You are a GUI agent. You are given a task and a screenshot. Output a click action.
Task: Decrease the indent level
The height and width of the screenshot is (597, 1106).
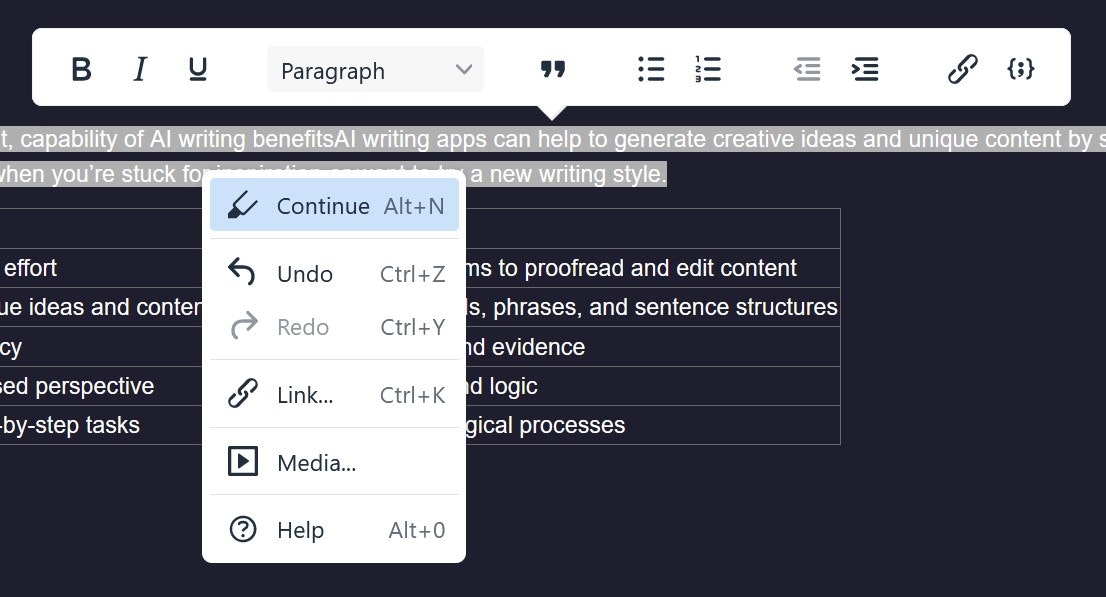[x=808, y=69]
